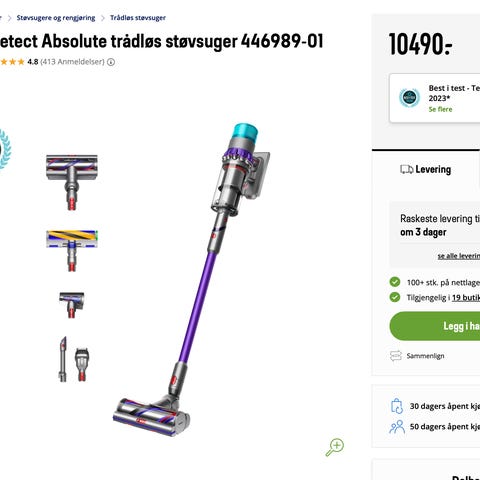This screenshot has height=480, width=480.
Task: Switch to the Levering tab
Action: (x=426, y=169)
